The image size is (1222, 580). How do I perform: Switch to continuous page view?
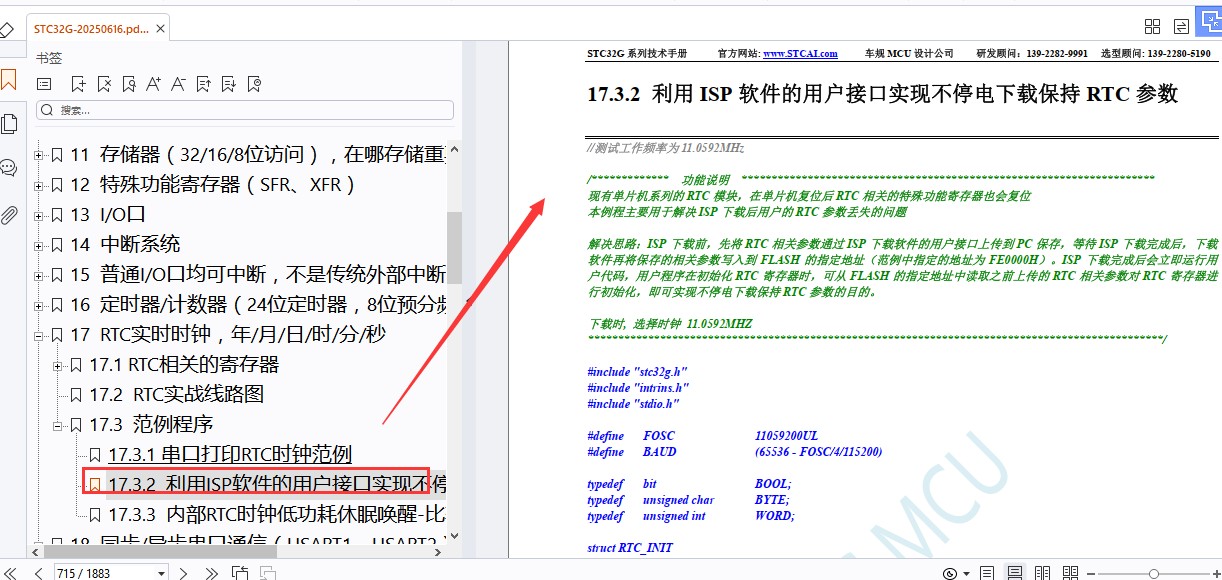(x=1015, y=573)
